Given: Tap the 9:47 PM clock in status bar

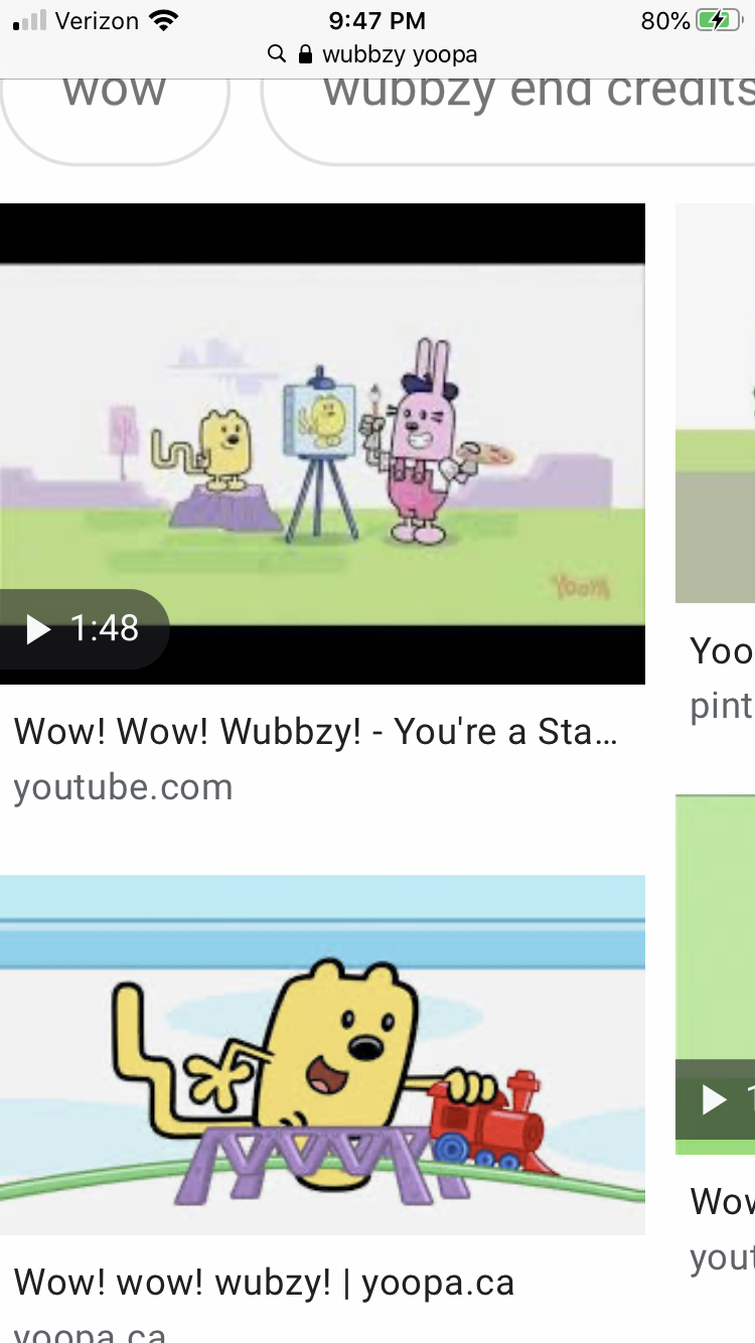Looking at the screenshot, I should click(377, 20).
